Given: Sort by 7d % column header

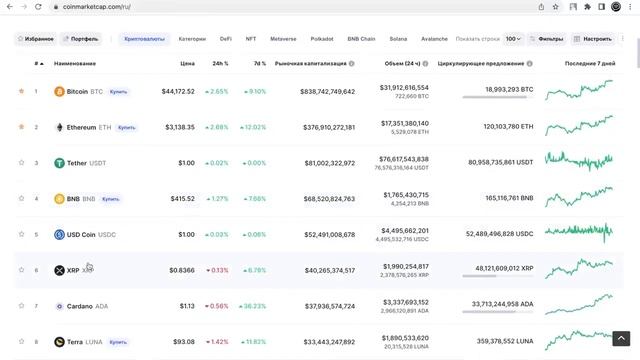Looking at the screenshot, I should tap(259, 63).
